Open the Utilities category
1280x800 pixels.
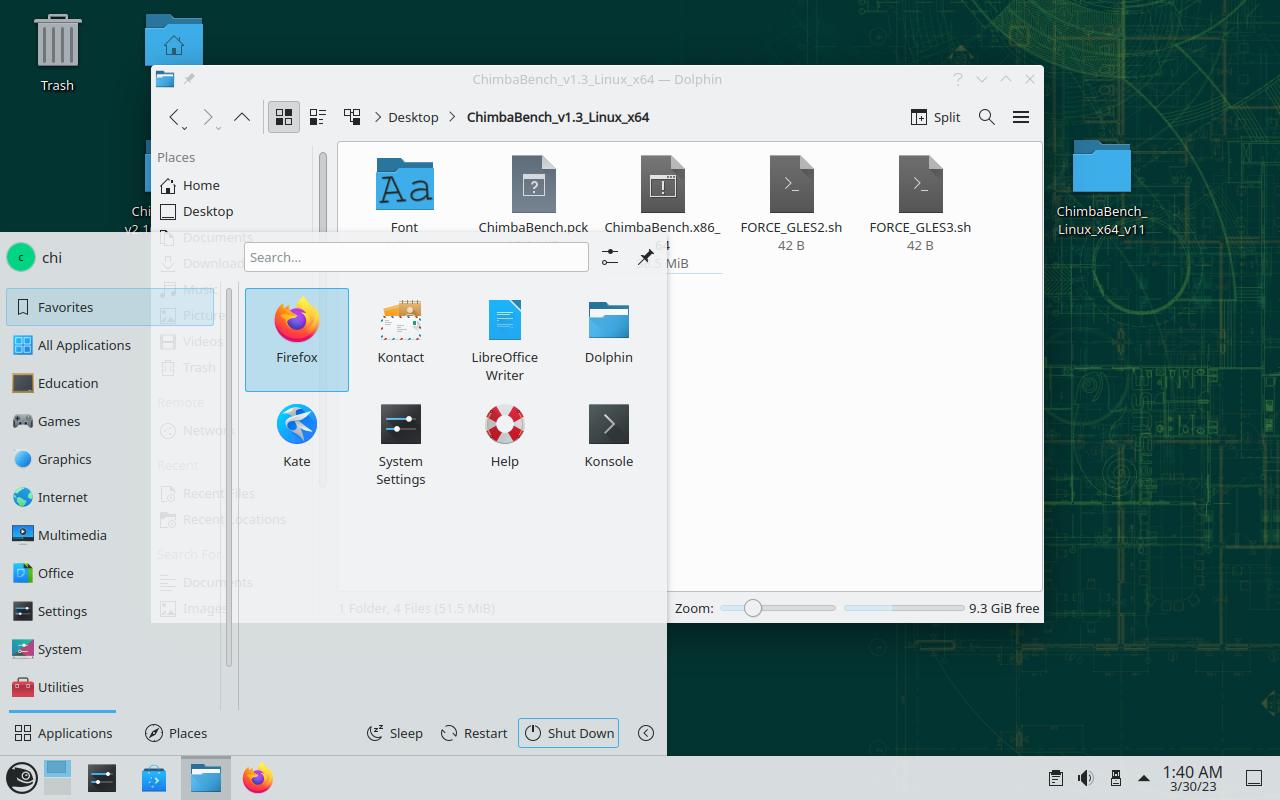(110, 687)
